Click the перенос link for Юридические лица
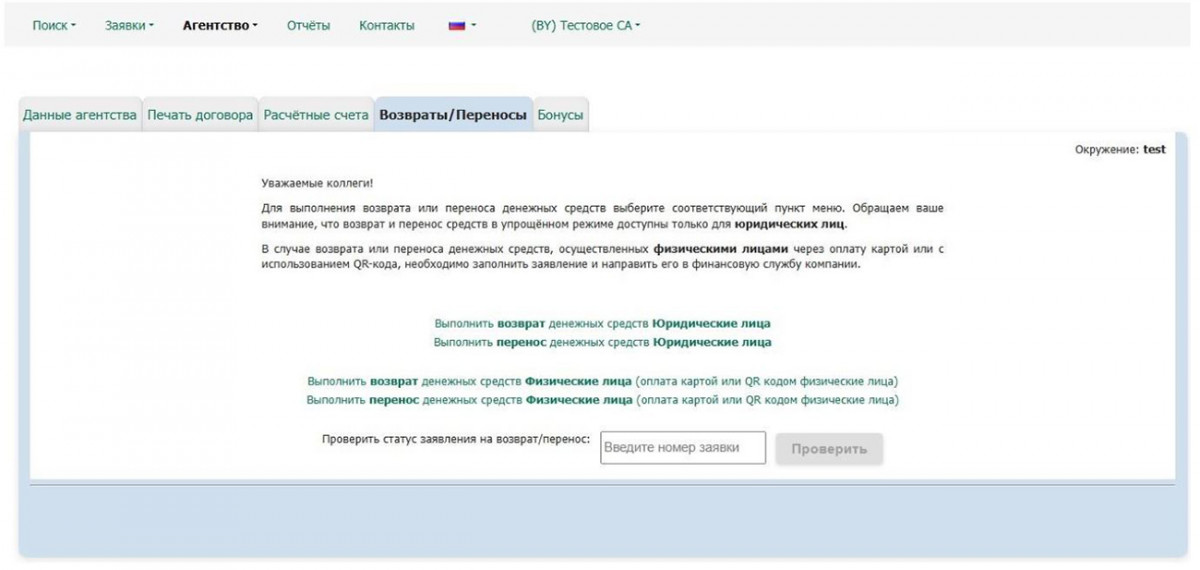 click(x=602, y=342)
